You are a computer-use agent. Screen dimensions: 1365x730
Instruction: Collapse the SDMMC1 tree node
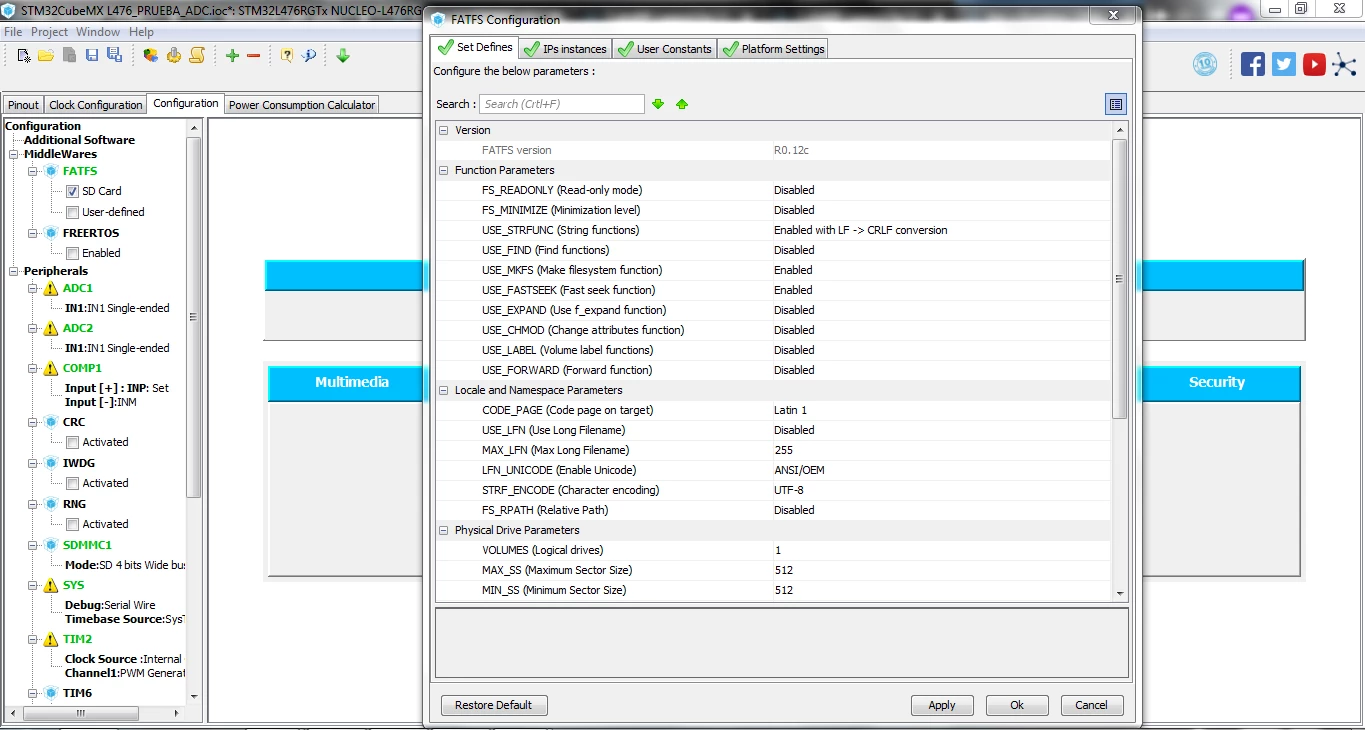33,545
